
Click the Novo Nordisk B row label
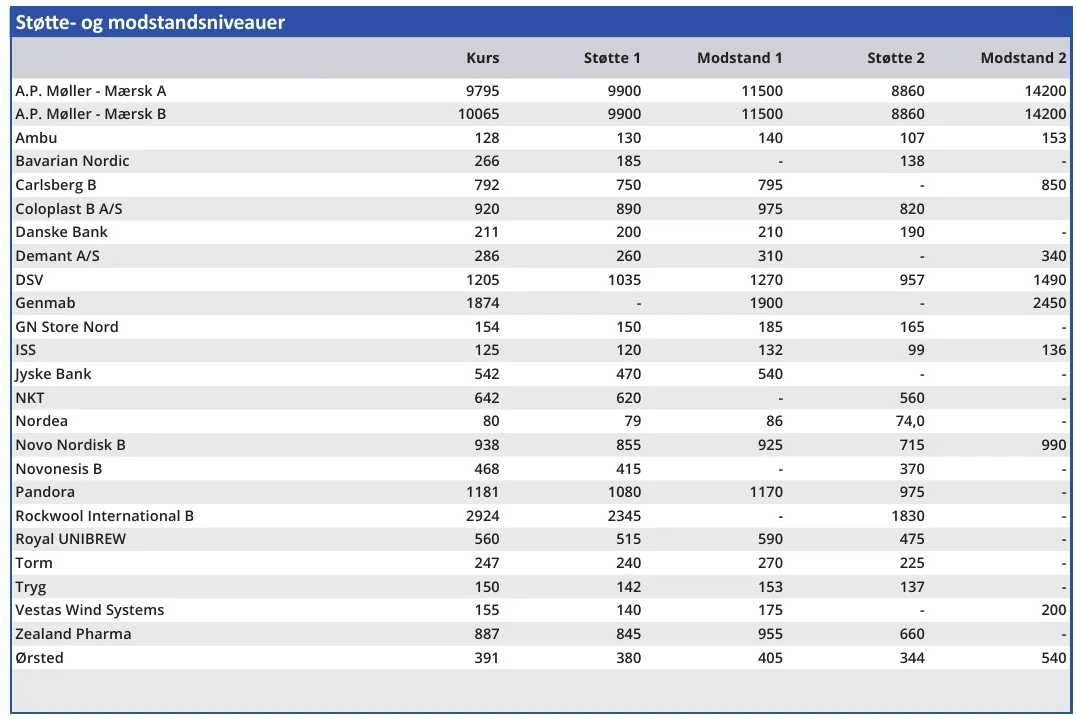click(70, 445)
